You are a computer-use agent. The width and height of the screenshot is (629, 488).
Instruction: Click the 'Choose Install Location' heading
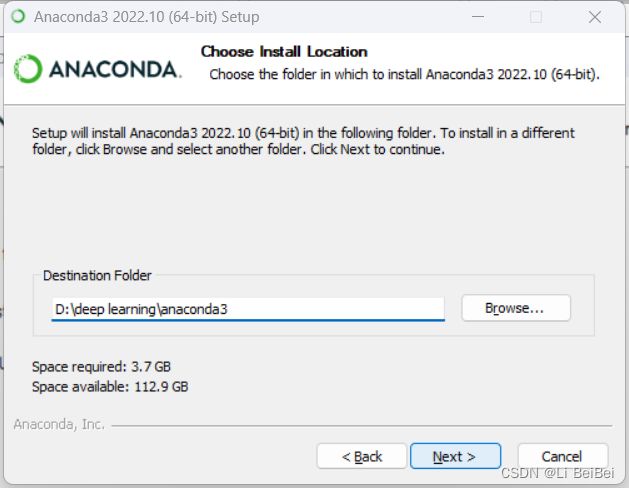coord(284,52)
